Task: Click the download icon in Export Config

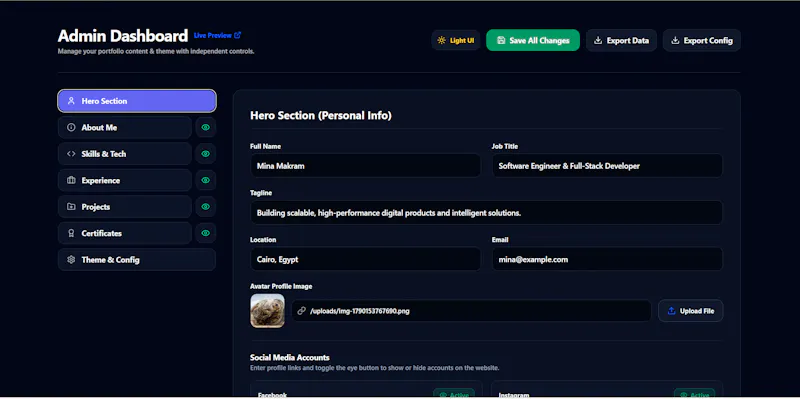Action: click(675, 40)
